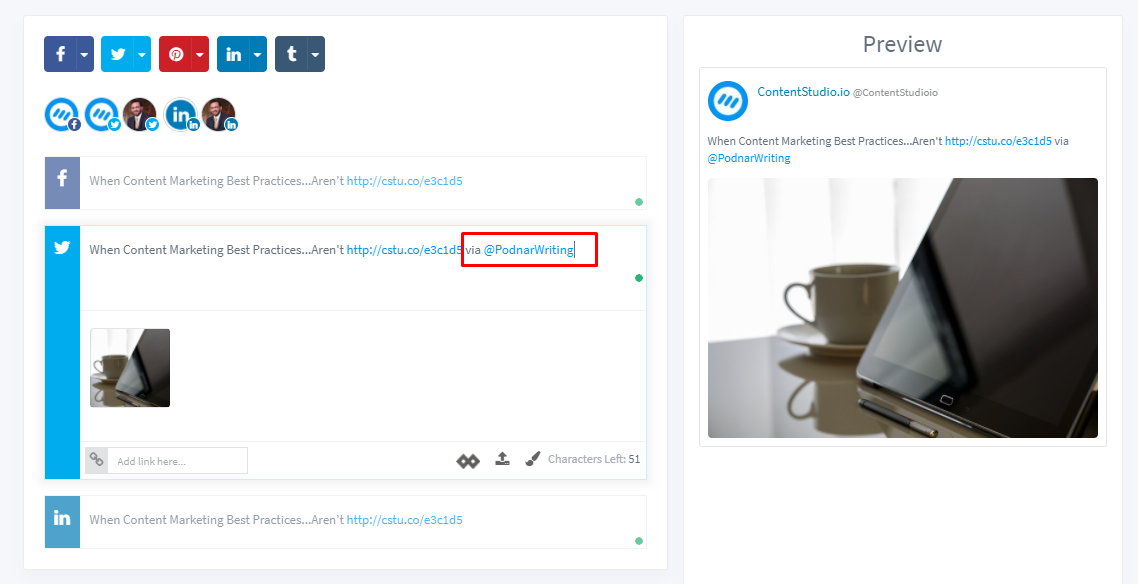Screen dimensions: 1138x584
Task: Click the attached image thumbnail in the tweet
Action: 129,367
